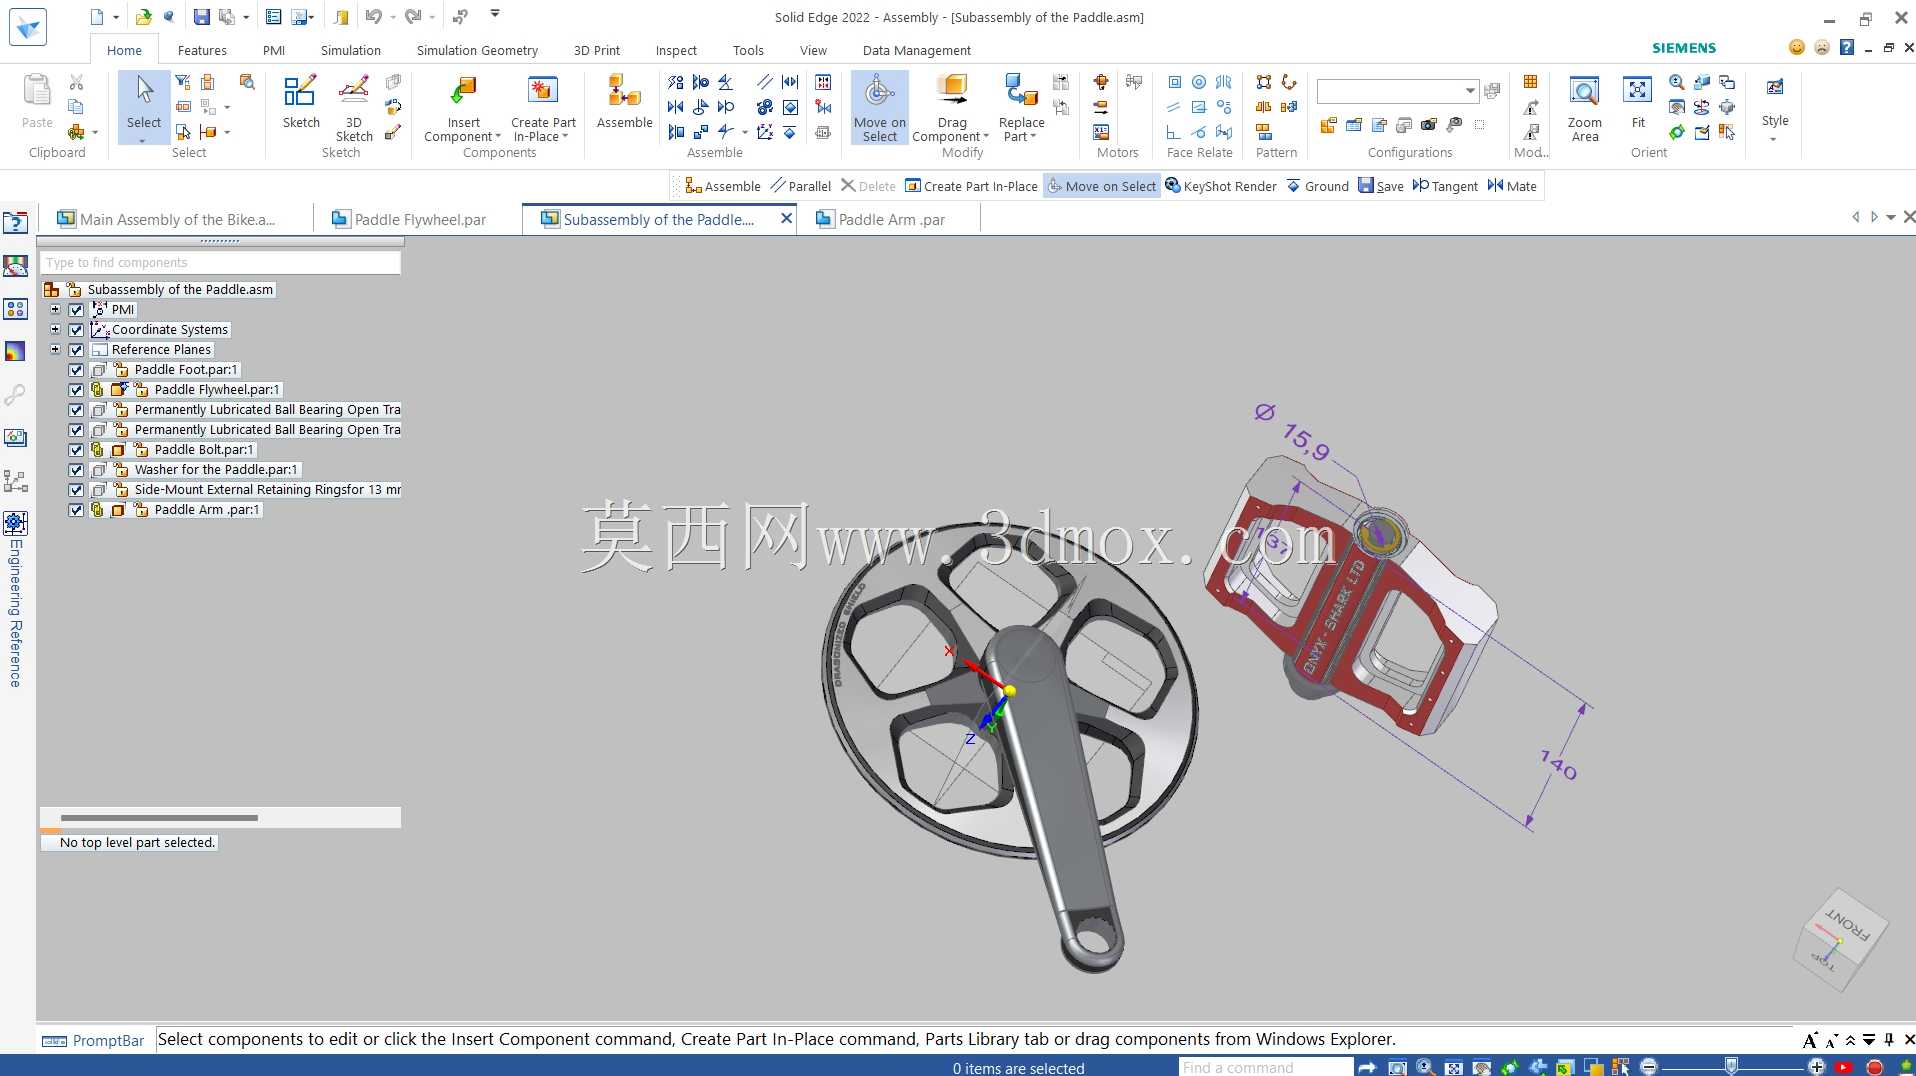Open the configurations combo box dropdown

[x=1469, y=91]
